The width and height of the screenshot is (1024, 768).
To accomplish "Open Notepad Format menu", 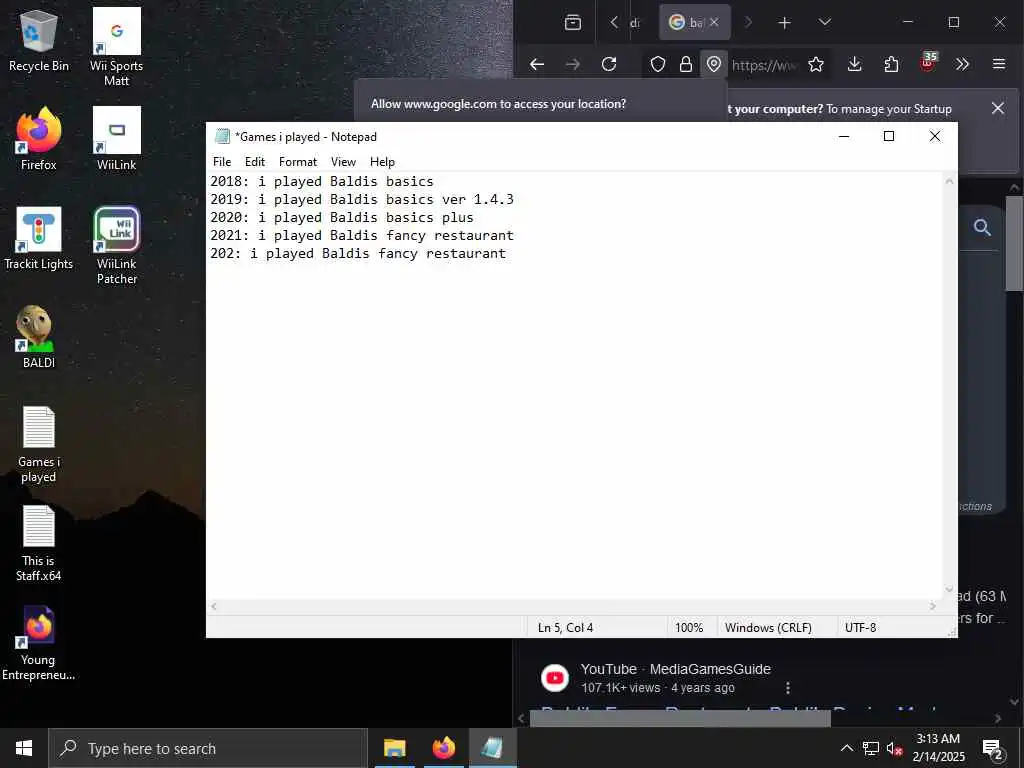I will tap(298, 162).
